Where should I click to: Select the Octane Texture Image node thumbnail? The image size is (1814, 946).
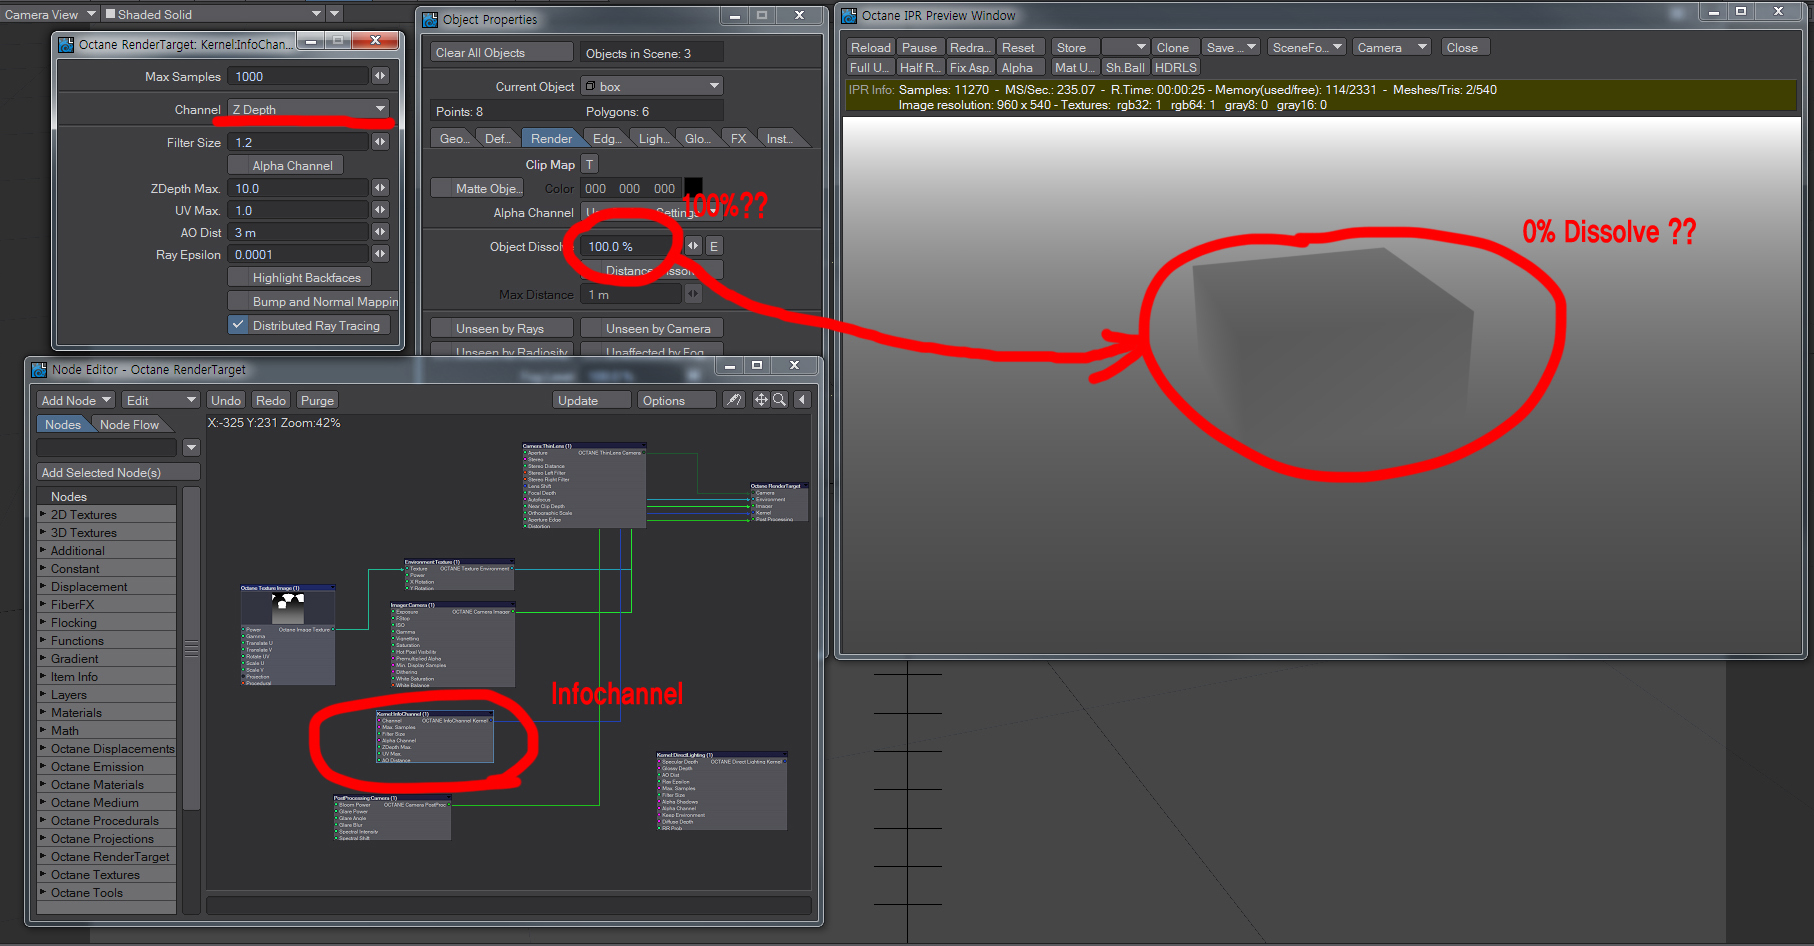(288, 608)
